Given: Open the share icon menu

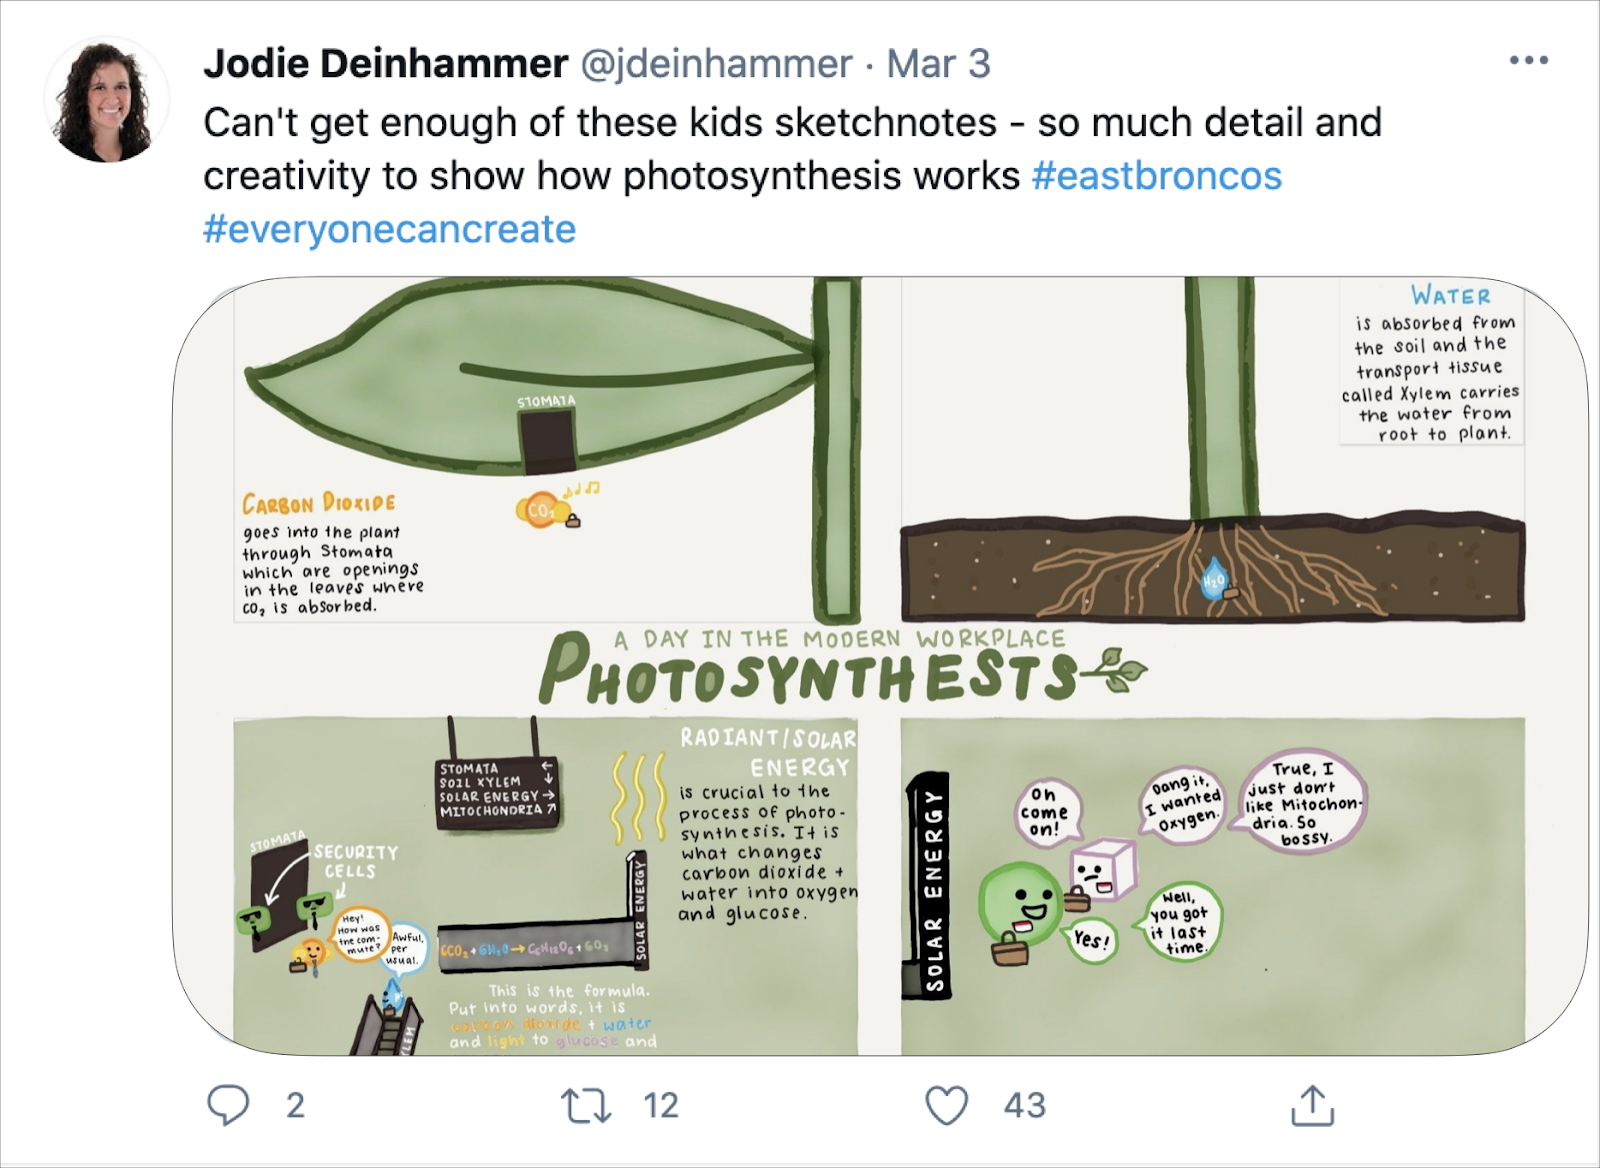Looking at the screenshot, I should (x=1312, y=1104).
